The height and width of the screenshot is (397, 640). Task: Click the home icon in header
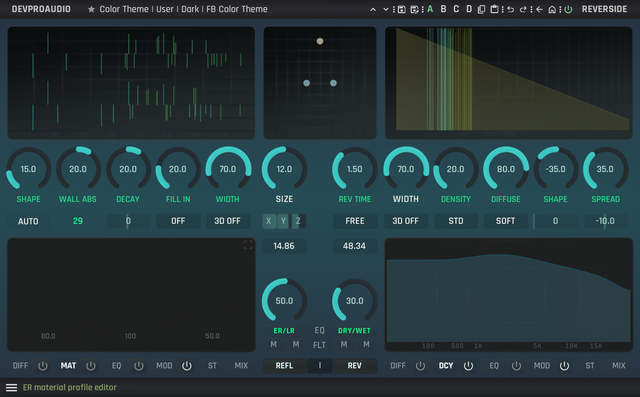[x=552, y=9]
